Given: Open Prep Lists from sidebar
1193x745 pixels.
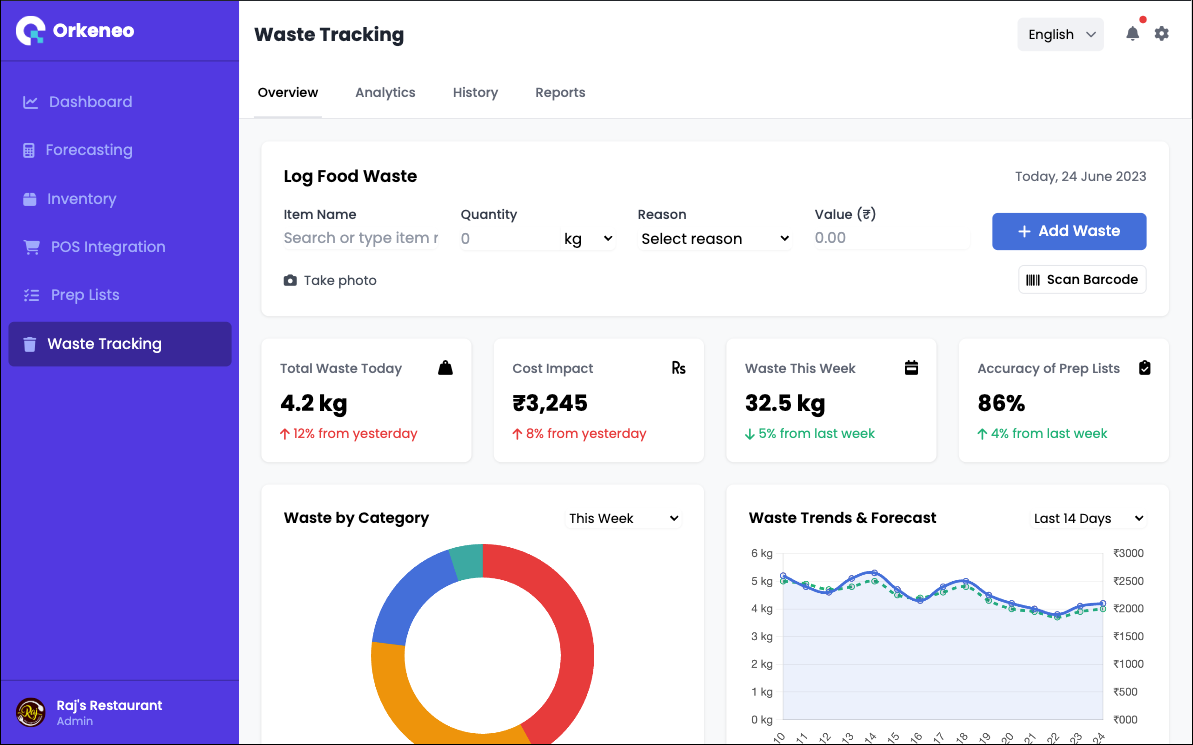Looking at the screenshot, I should pos(119,295).
